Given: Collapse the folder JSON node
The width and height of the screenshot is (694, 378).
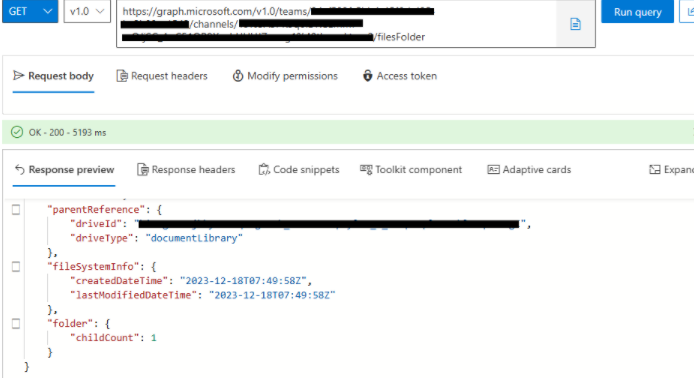Looking at the screenshot, I should [x=16, y=324].
